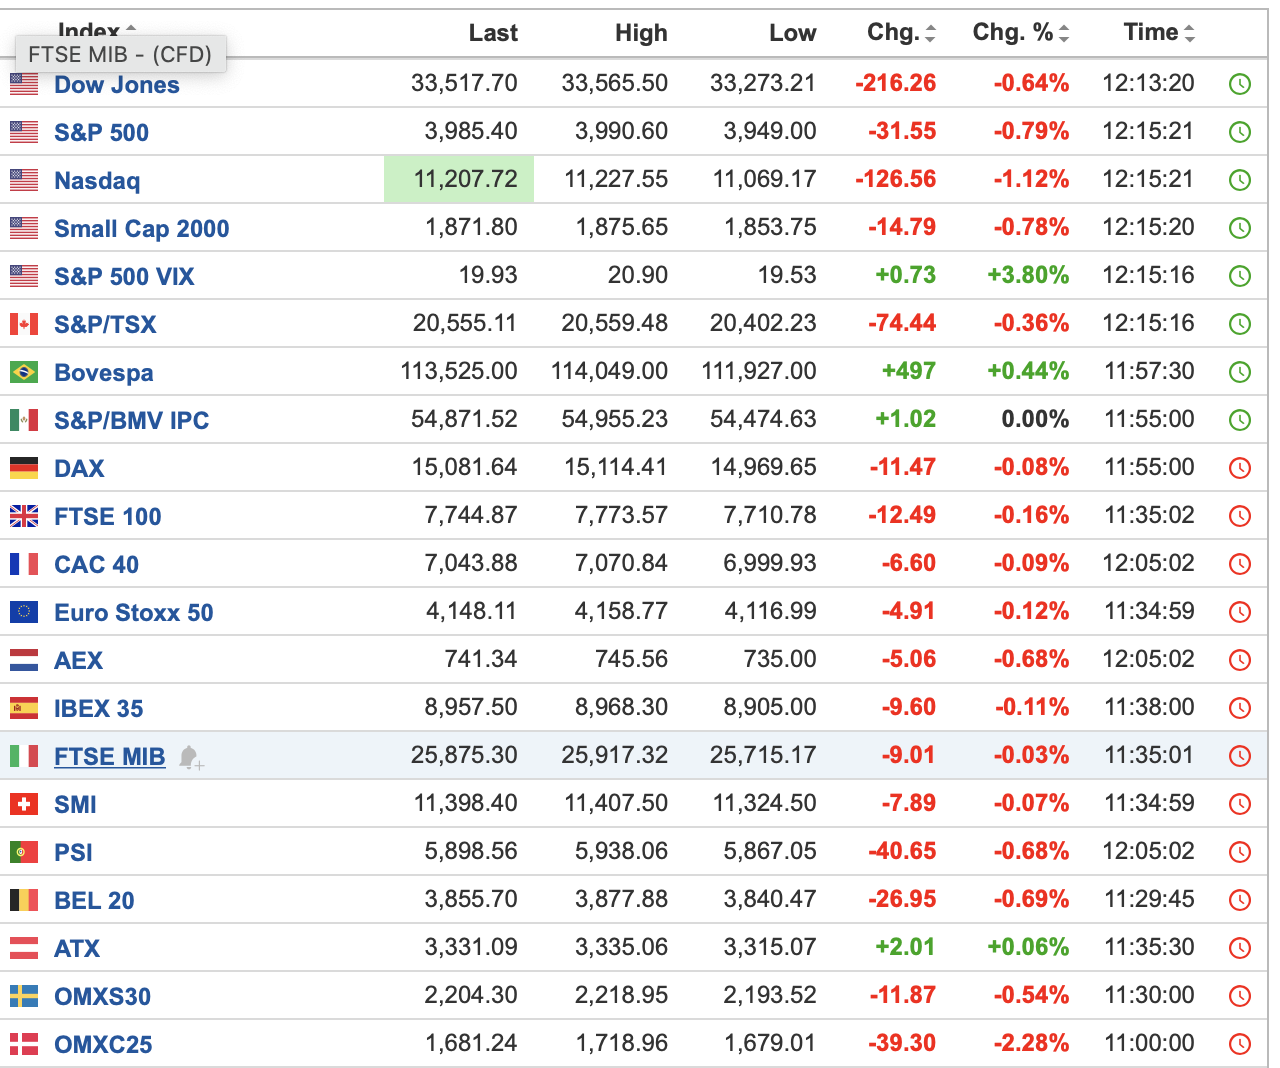Click the green clock icon for Dow Jones
The image size is (1280, 1068).
point(1239,84)
